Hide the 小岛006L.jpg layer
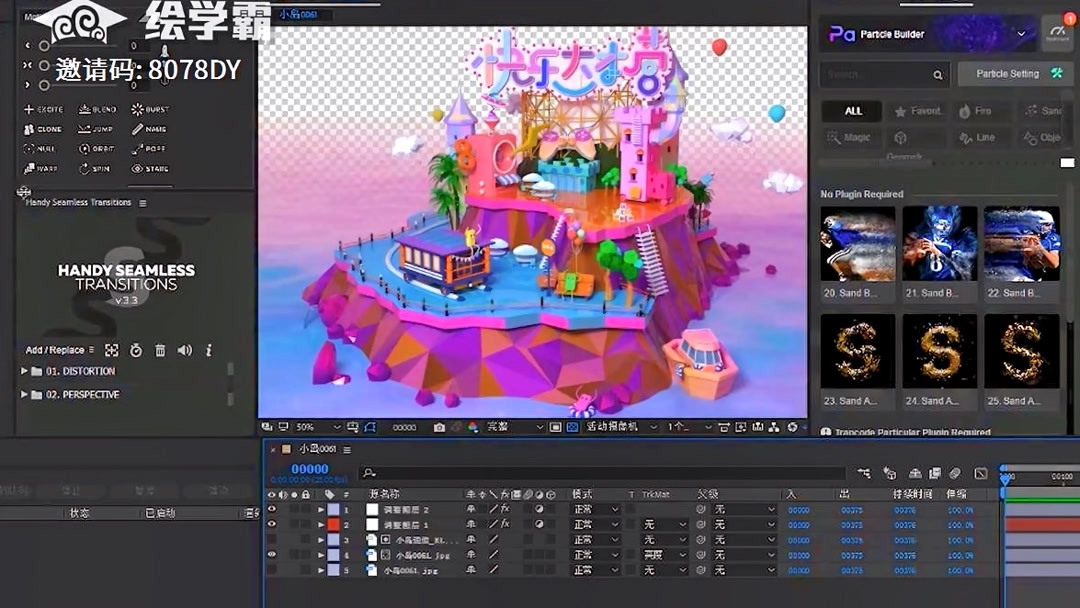Image resolution: width=1080 pixels, height=608 pixels. point(271,555)
